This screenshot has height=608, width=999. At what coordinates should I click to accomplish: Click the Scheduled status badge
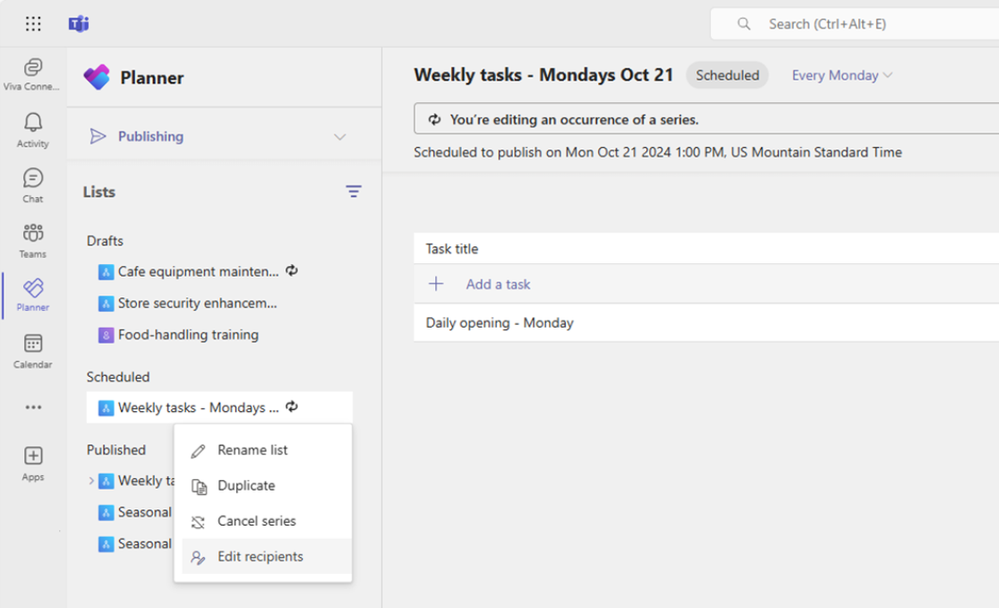(727, 75)
